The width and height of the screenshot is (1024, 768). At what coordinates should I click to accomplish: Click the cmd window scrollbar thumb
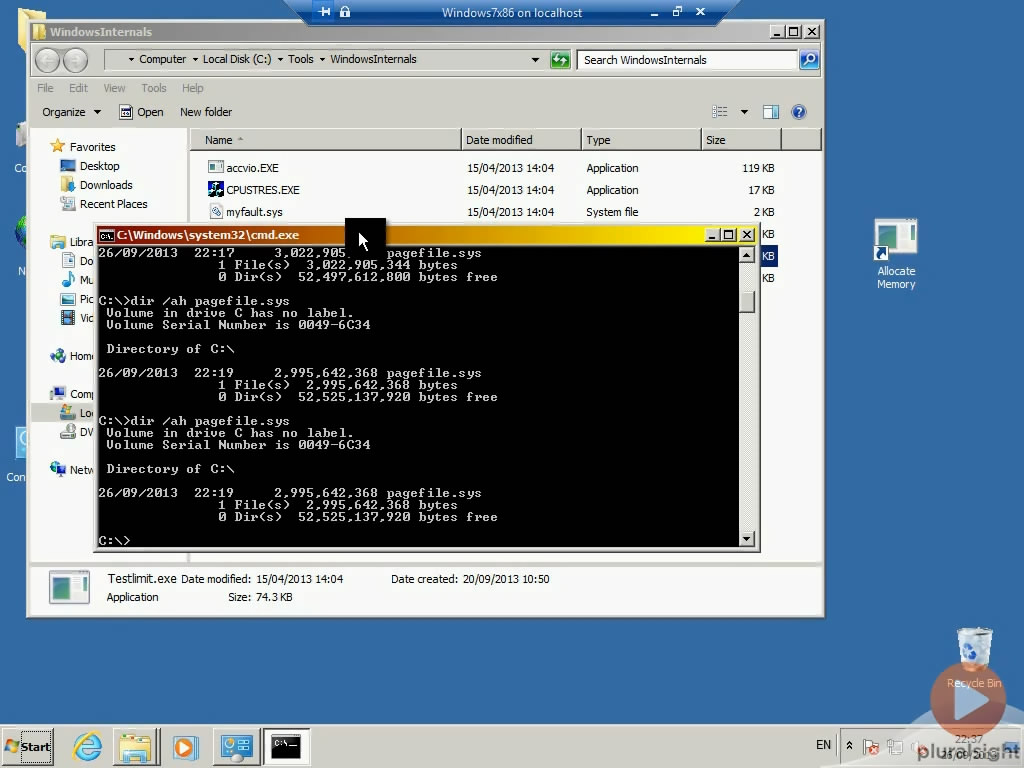coord(746,302)
